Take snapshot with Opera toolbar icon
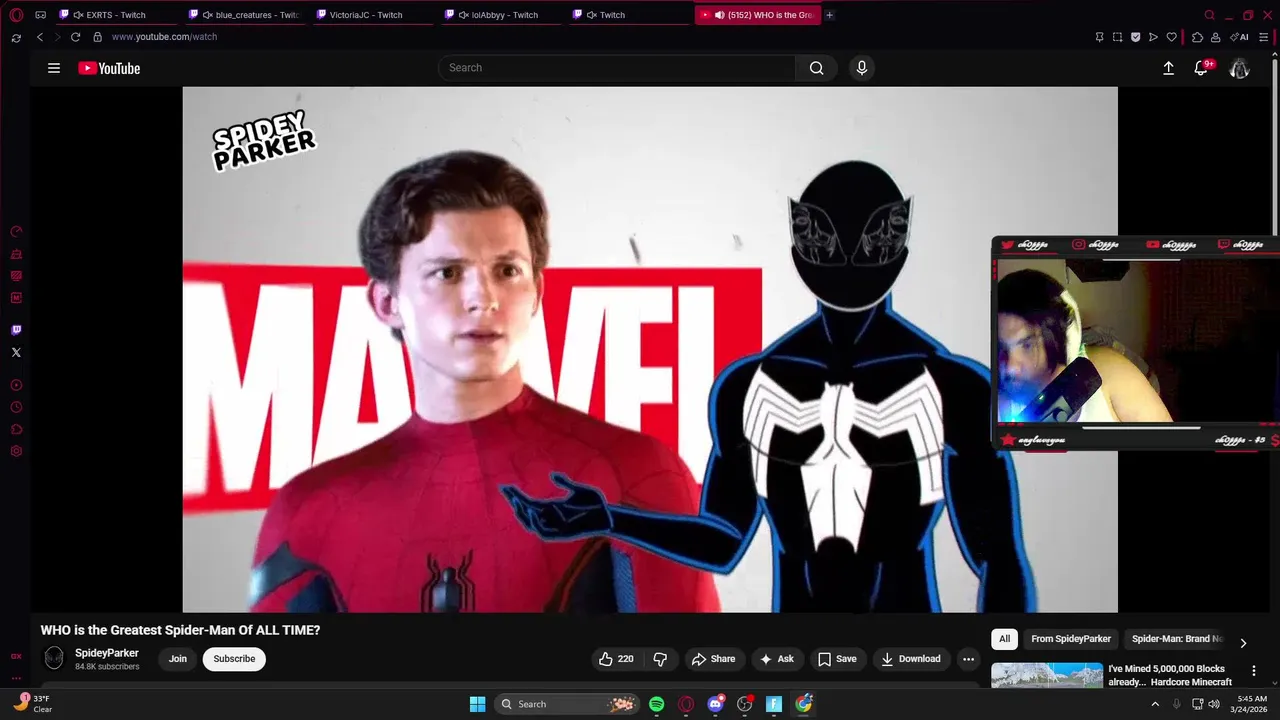This screenshot has width=1280, height=720. (x=1117, y=37)
